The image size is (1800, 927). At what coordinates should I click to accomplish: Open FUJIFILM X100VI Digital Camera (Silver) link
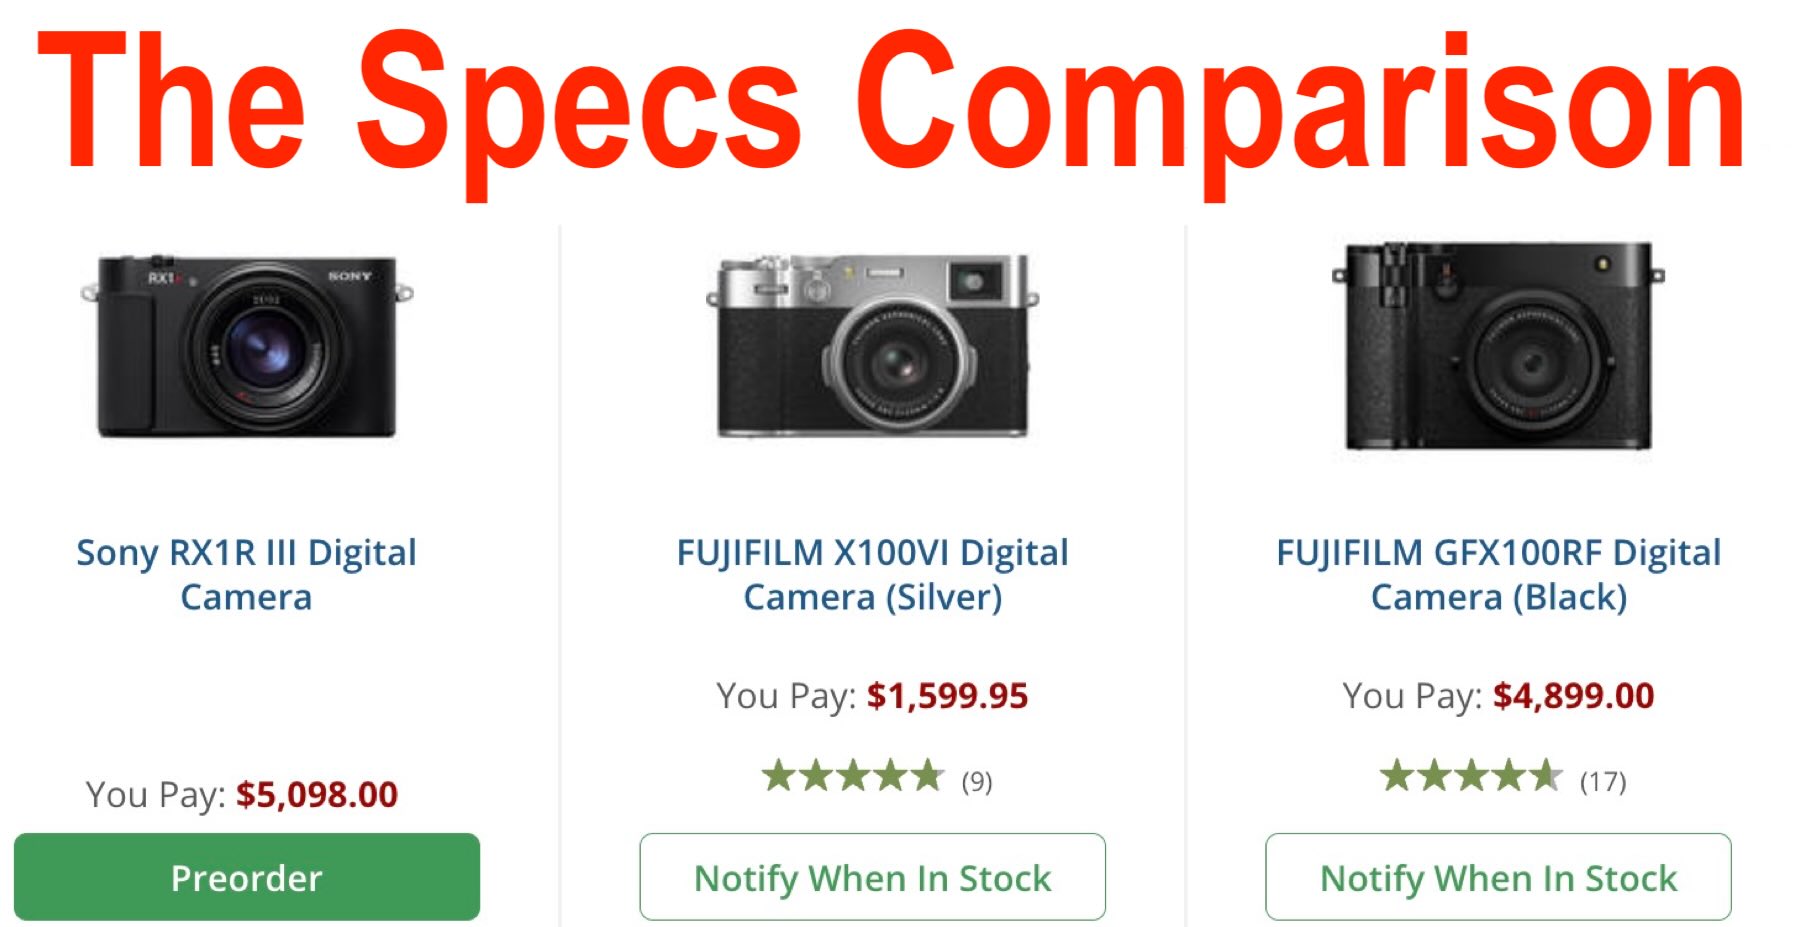[x=872, y=574]
